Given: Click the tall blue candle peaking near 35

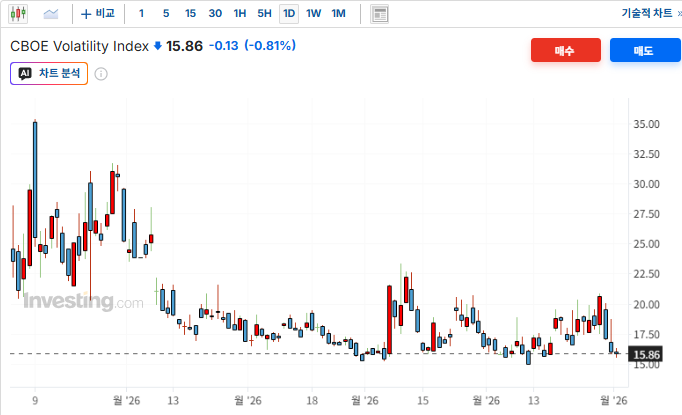Looking at the screenshot, I should [x=35, y=180].
